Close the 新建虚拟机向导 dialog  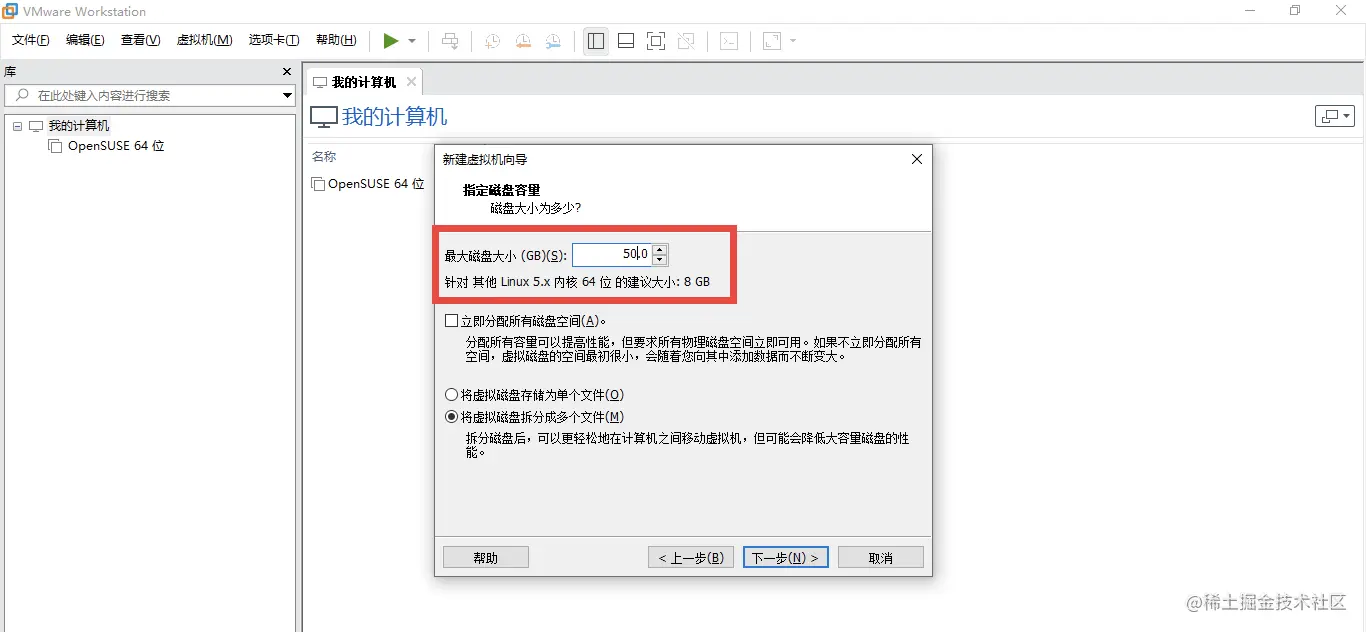[917, 159]
